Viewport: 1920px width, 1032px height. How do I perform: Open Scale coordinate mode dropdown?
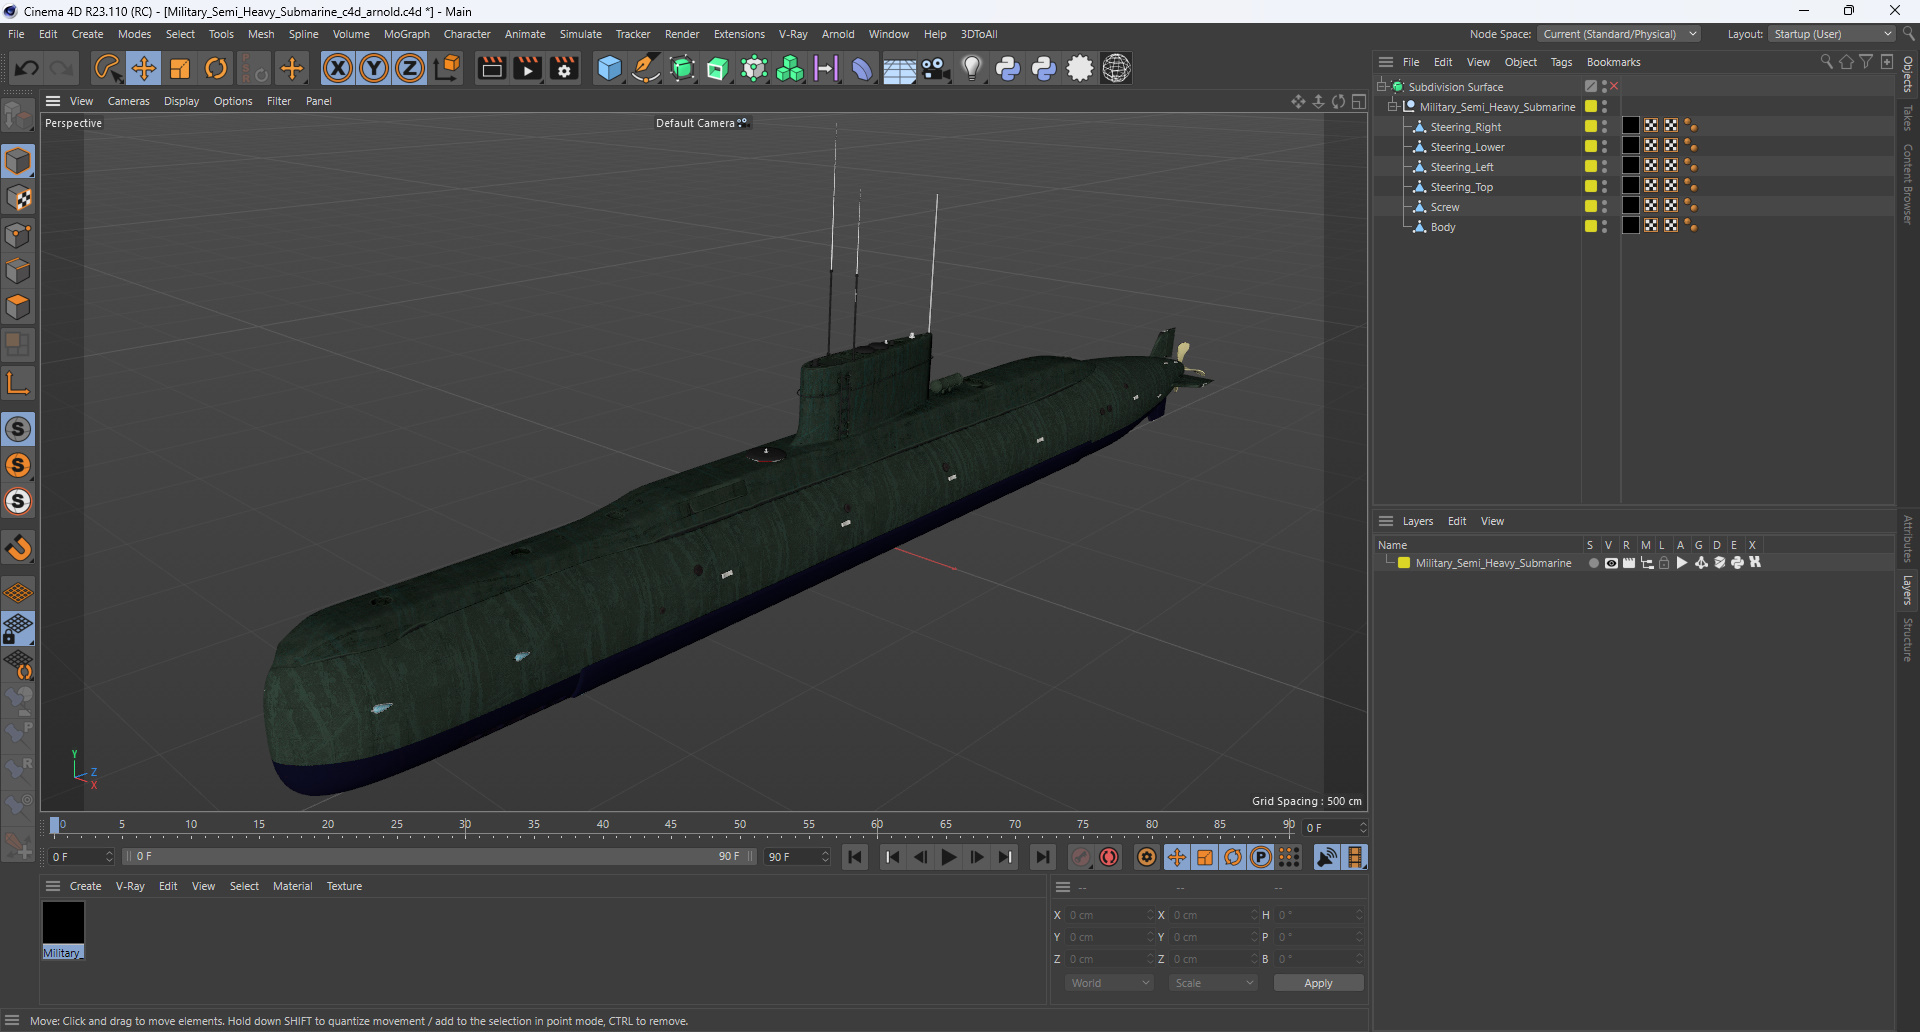(x=1213, y=983)
